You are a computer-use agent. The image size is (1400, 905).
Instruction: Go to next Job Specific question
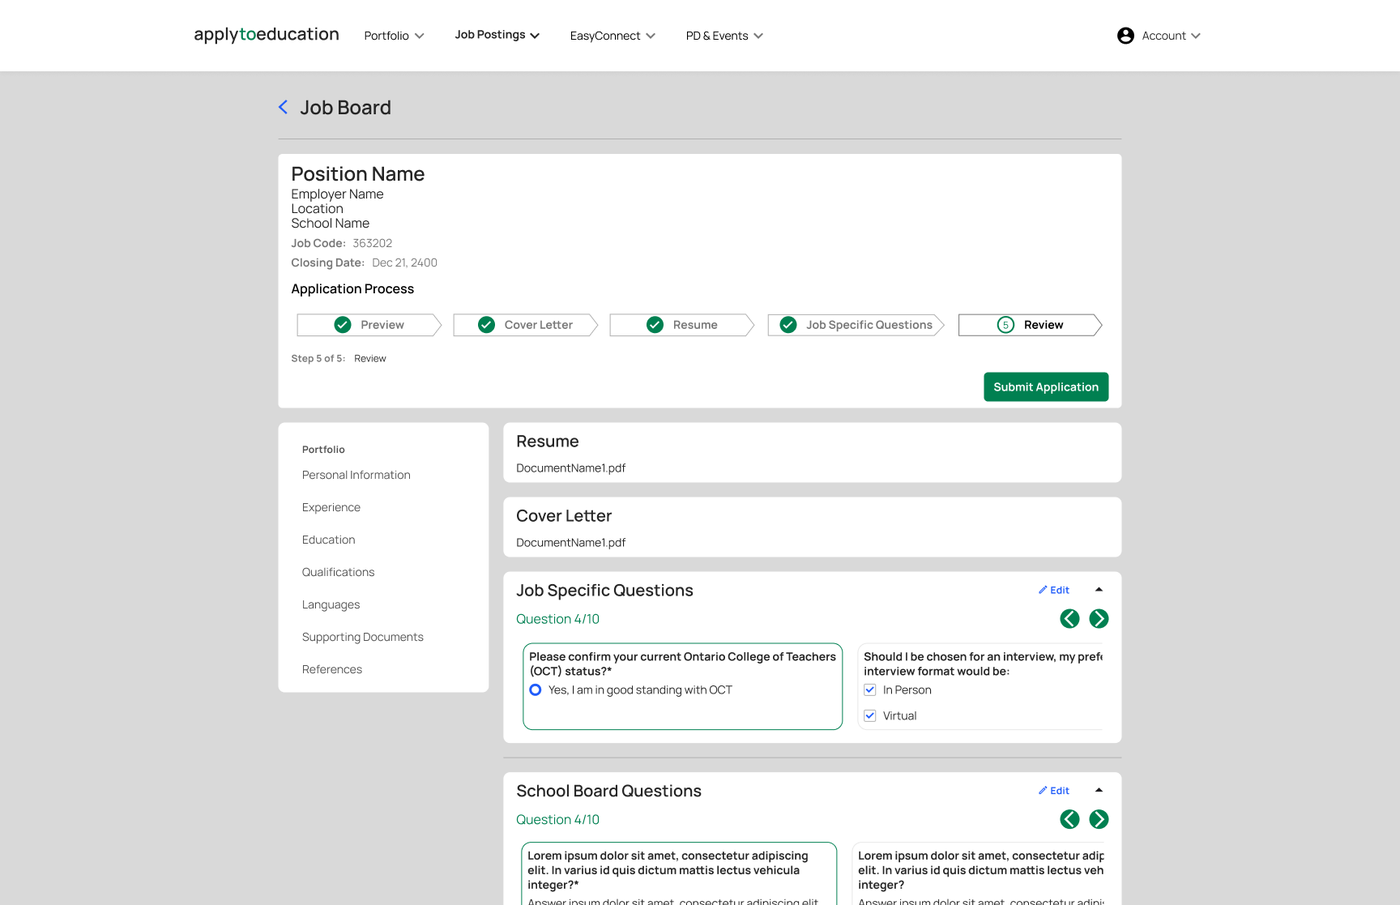1099,619
